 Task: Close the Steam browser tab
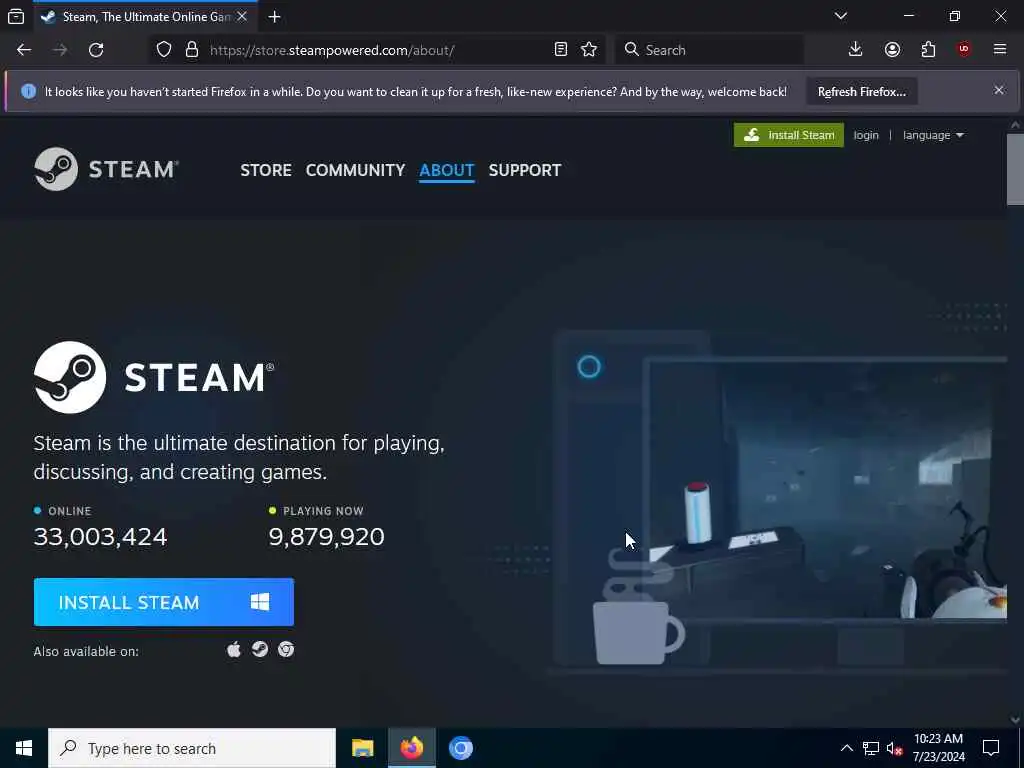click(242, 17)
